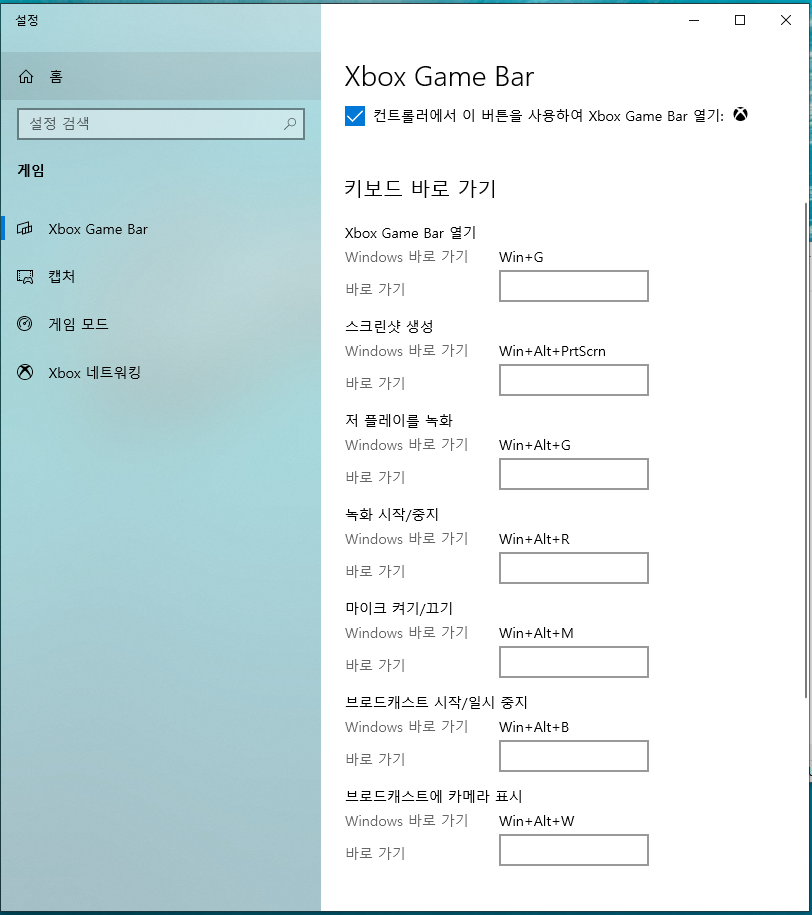Click shortcut field for 스크린샷 생성
This screenshot has width=812, height=915.
coord(574,380)
